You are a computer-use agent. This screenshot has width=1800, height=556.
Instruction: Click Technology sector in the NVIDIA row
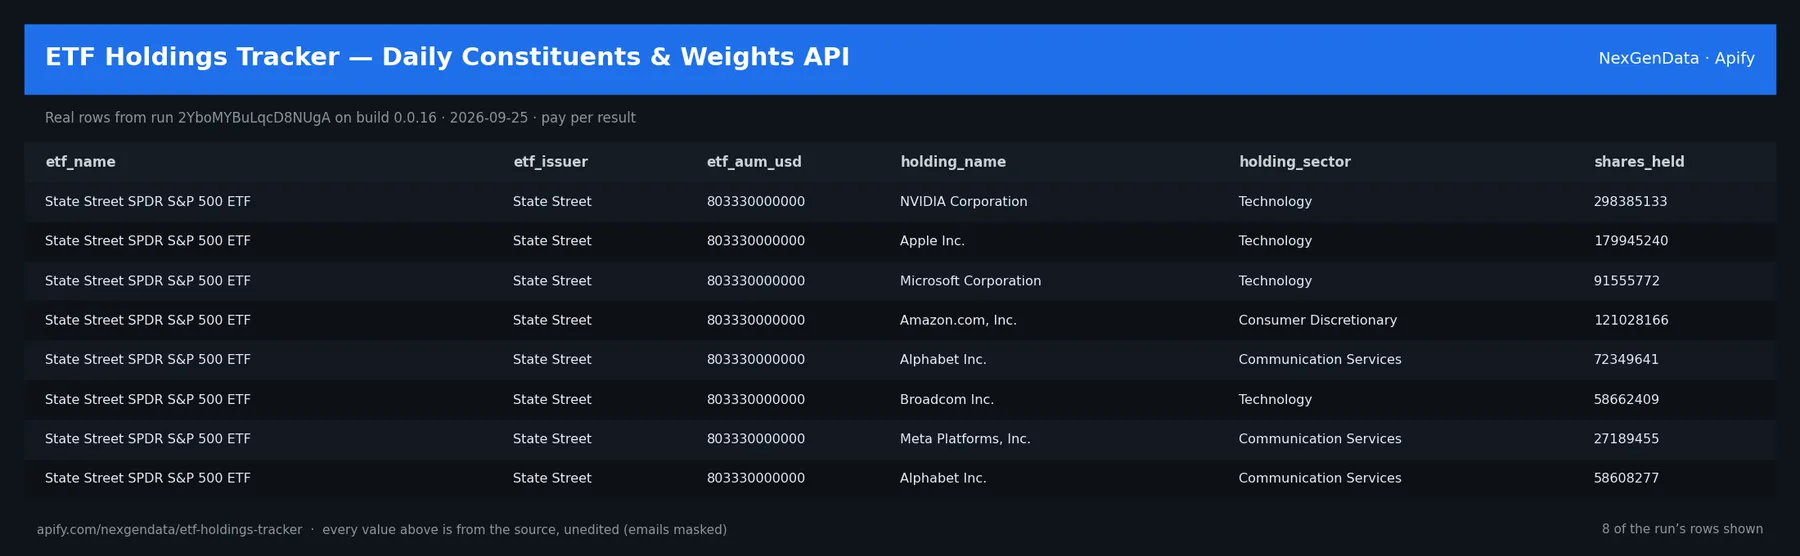pos(1275,202)
